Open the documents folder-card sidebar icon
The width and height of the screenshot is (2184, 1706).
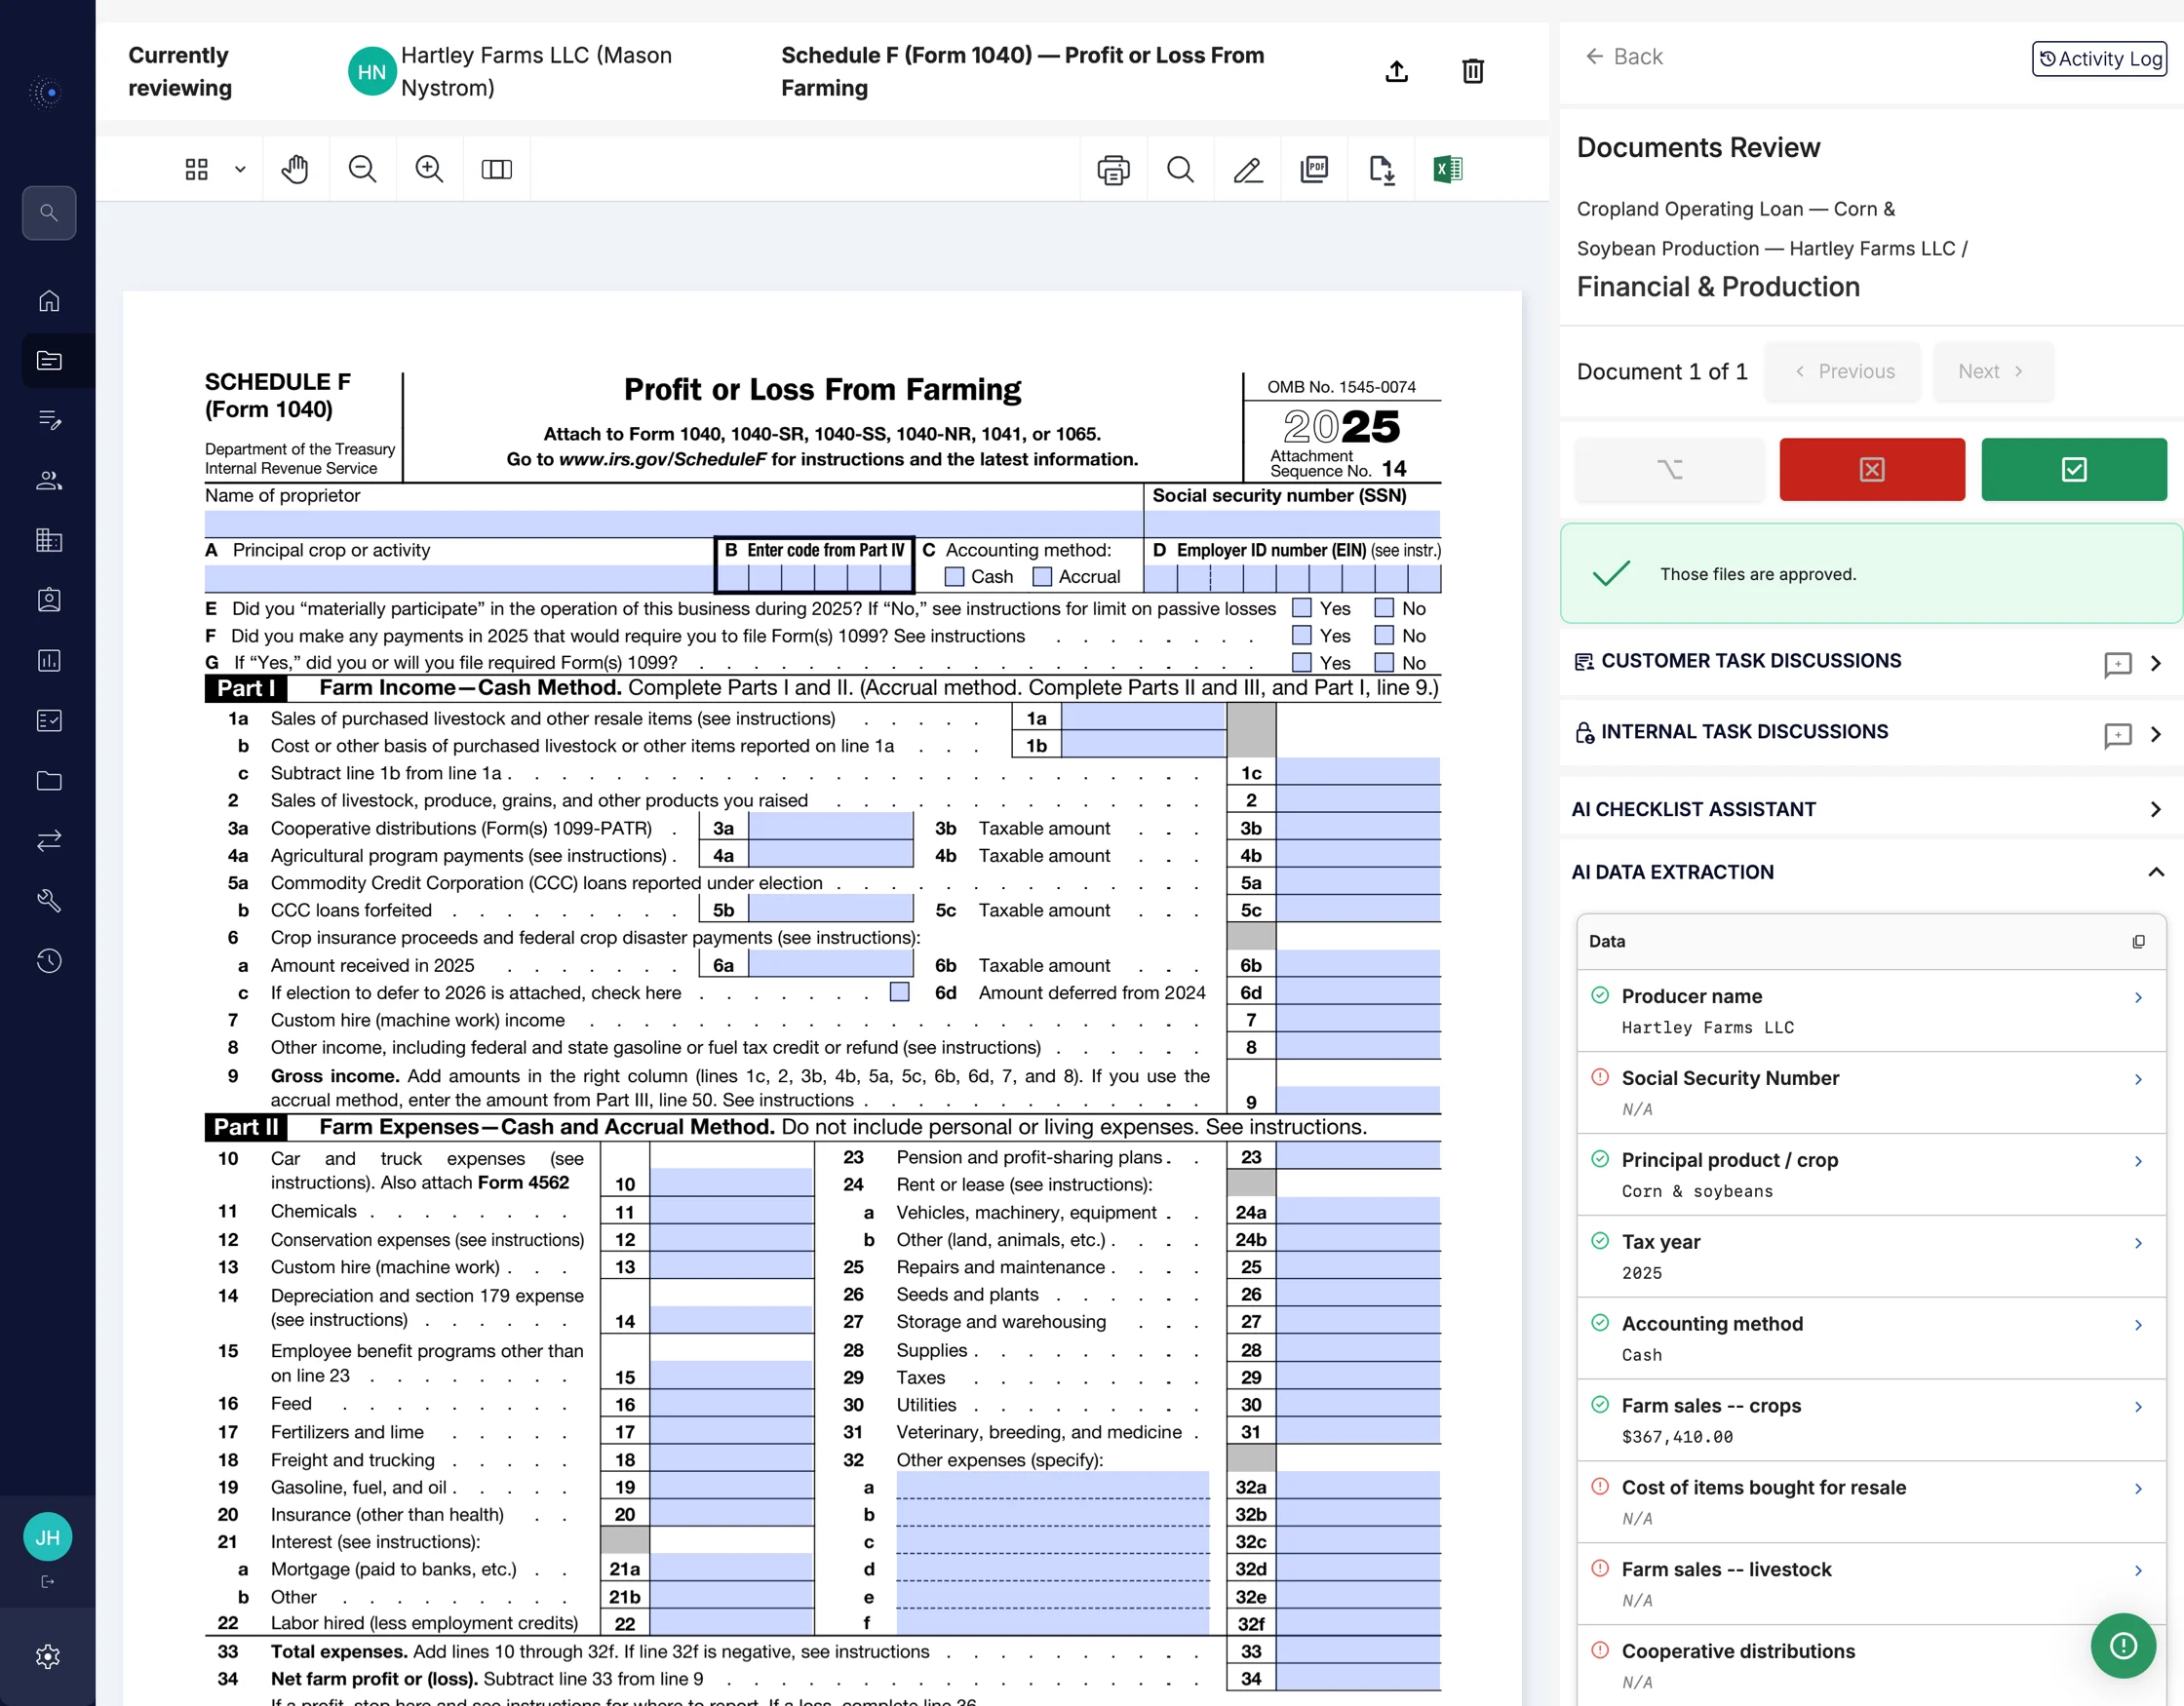coord(48,360)
